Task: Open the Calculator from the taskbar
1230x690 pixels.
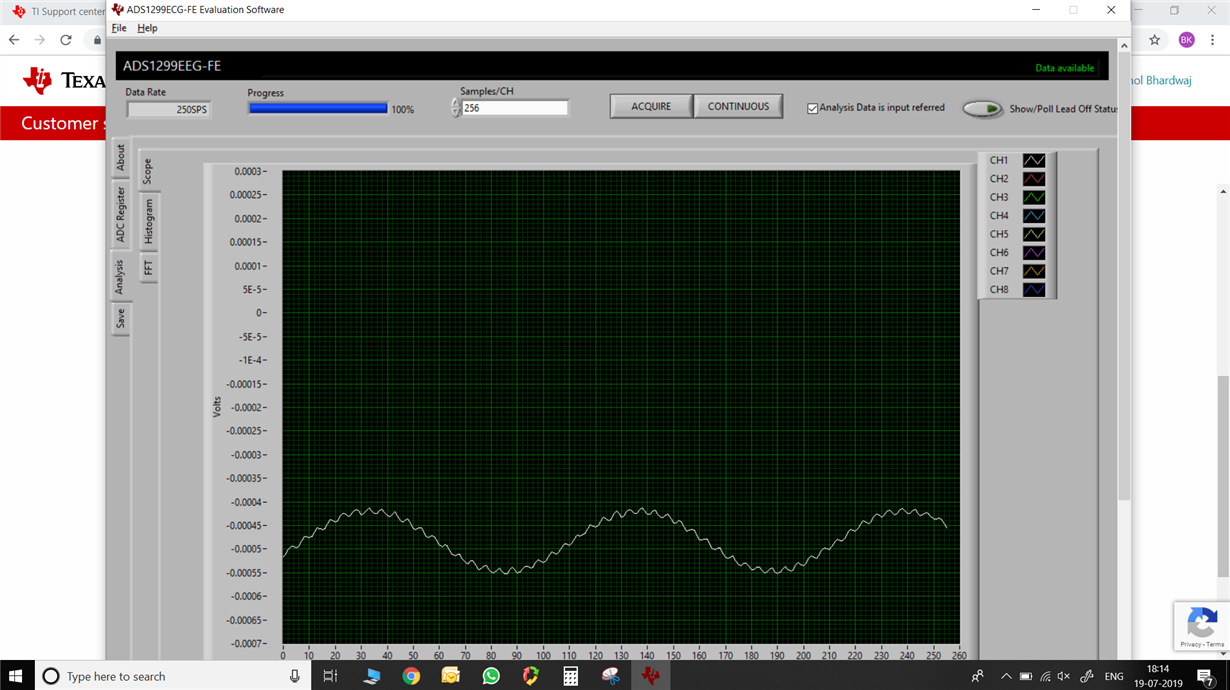Action: 570,676
